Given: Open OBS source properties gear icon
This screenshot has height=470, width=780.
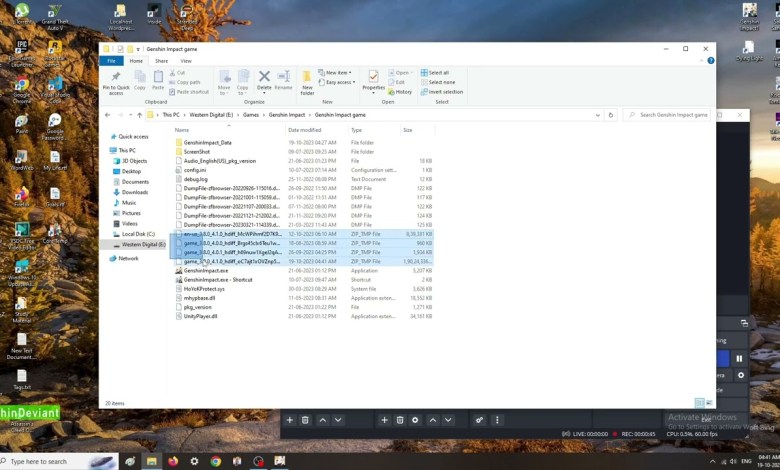Looking at the screenshot, I should [x=415, y=420].
